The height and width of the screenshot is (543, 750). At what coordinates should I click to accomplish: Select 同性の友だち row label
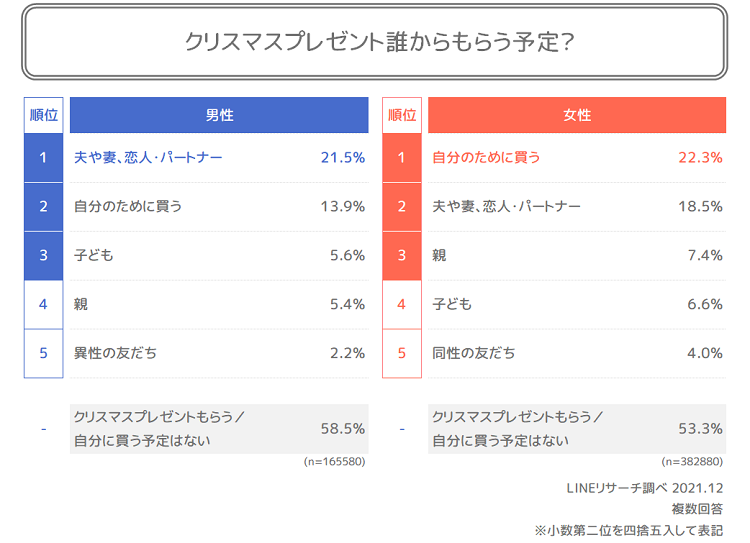[x=474, y=353]
